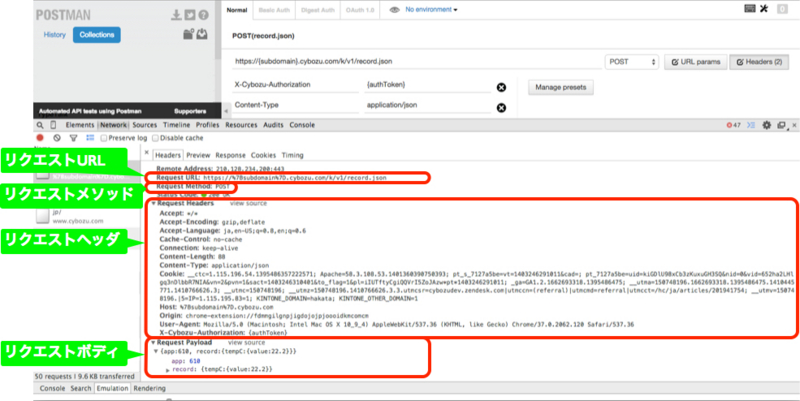Collapse the Request Headers section triangle
The image size is (800, 401).
pyautogui.click(x=154, y=204)
